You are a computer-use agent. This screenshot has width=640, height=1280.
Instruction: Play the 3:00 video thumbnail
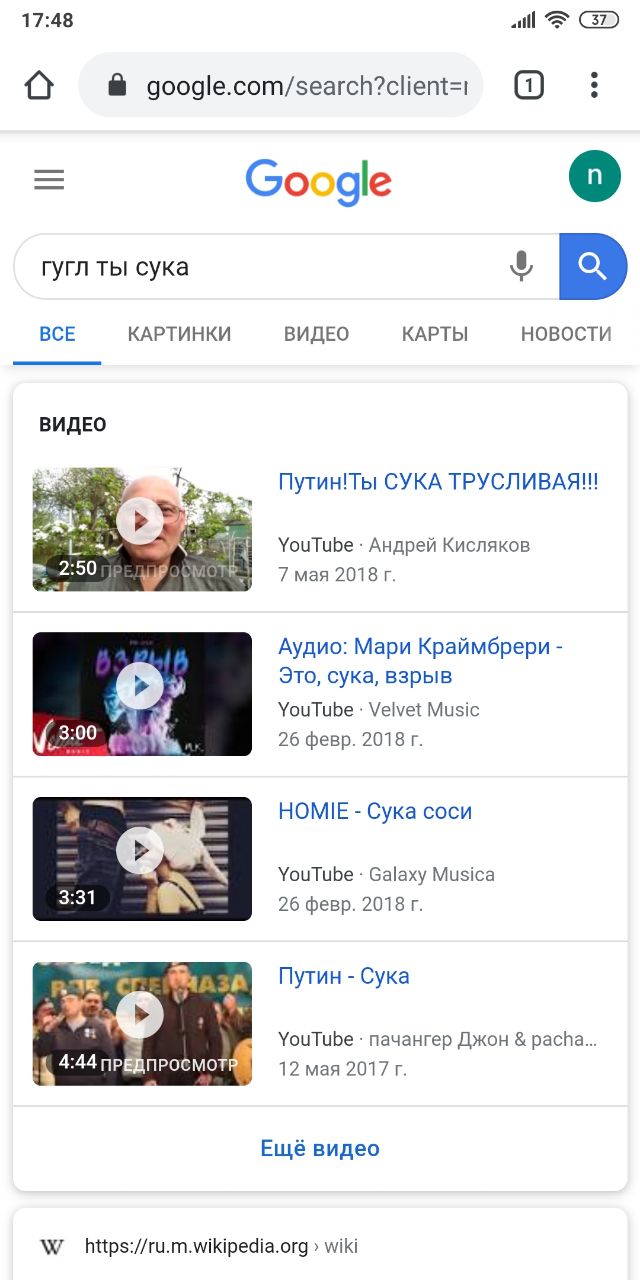tap(142, 694)
